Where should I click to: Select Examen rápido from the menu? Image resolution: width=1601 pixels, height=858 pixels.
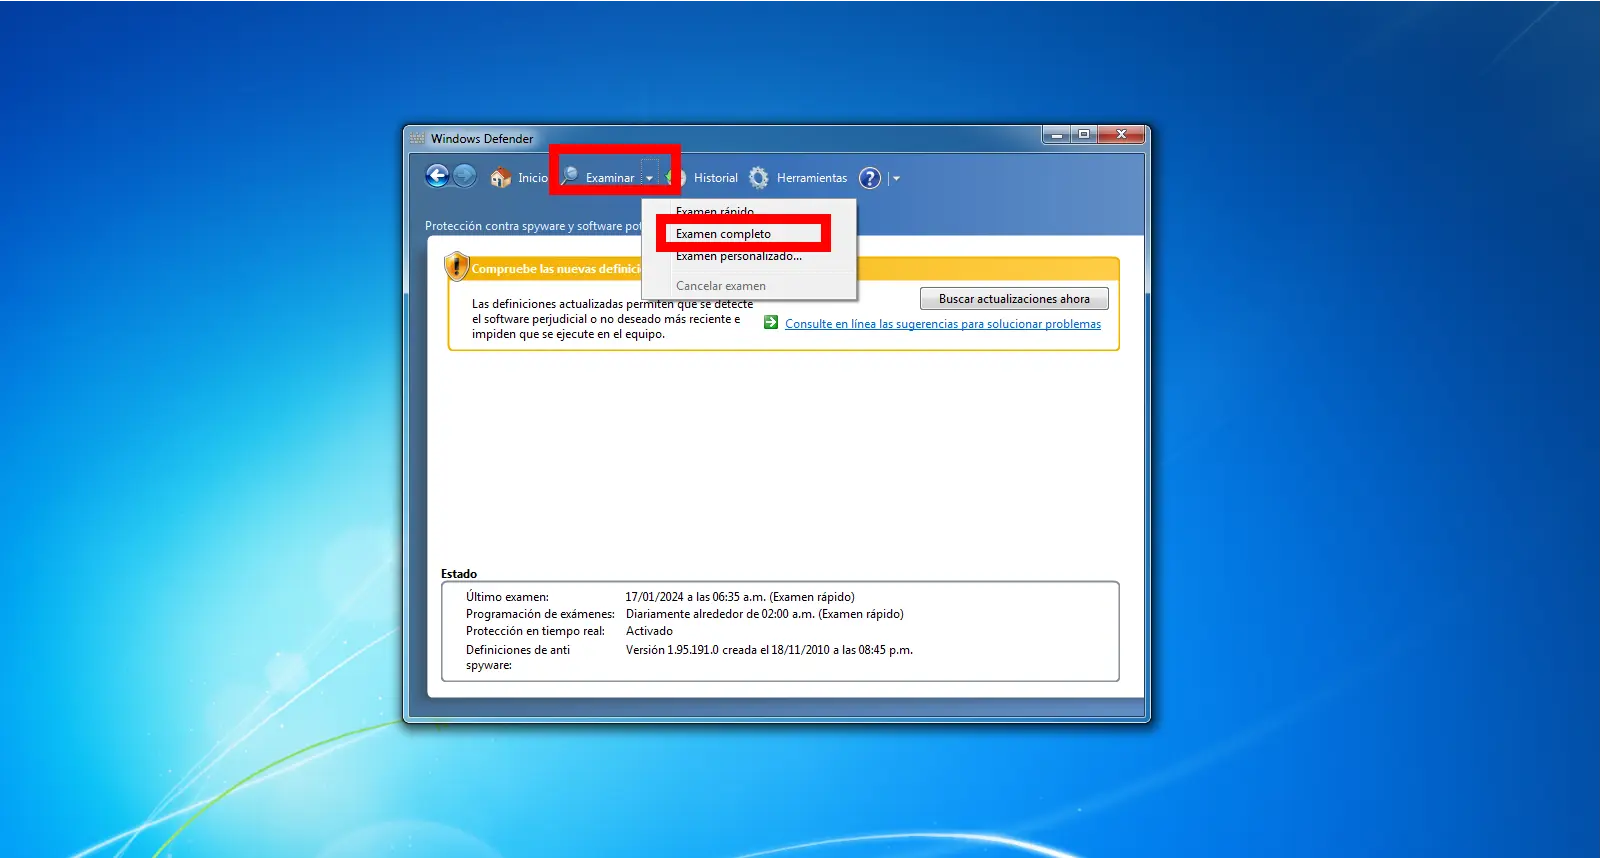coord(715,209)
